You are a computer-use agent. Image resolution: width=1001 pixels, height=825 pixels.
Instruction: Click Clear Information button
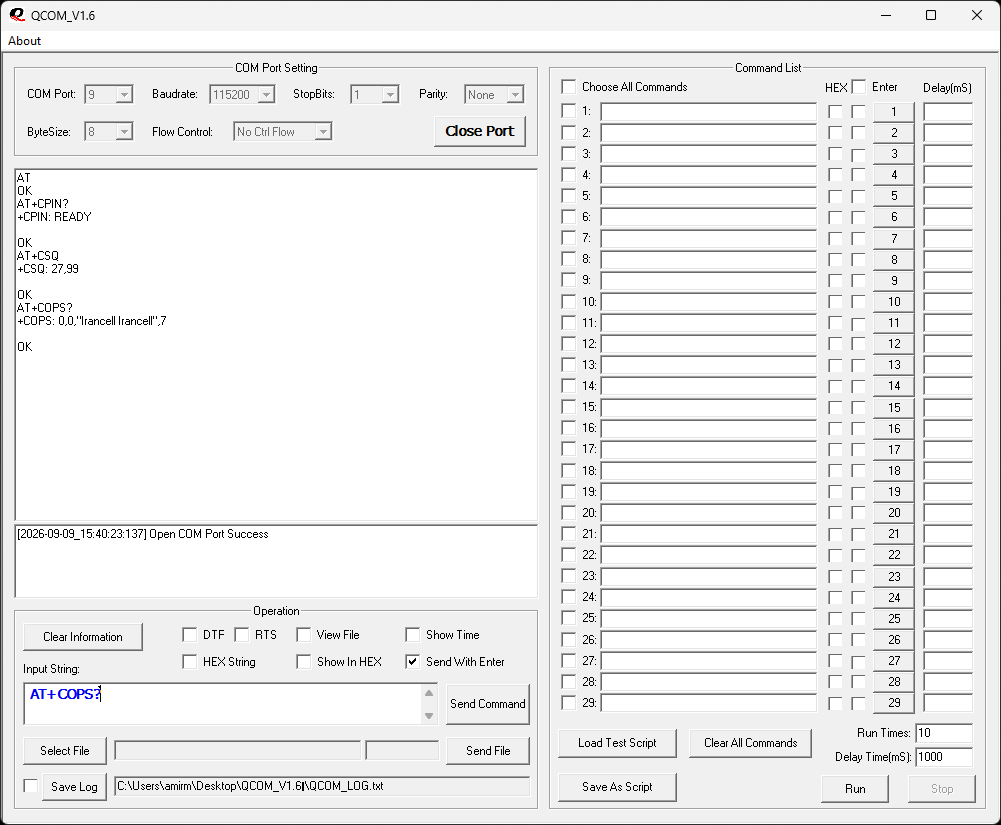click(83, 637)
